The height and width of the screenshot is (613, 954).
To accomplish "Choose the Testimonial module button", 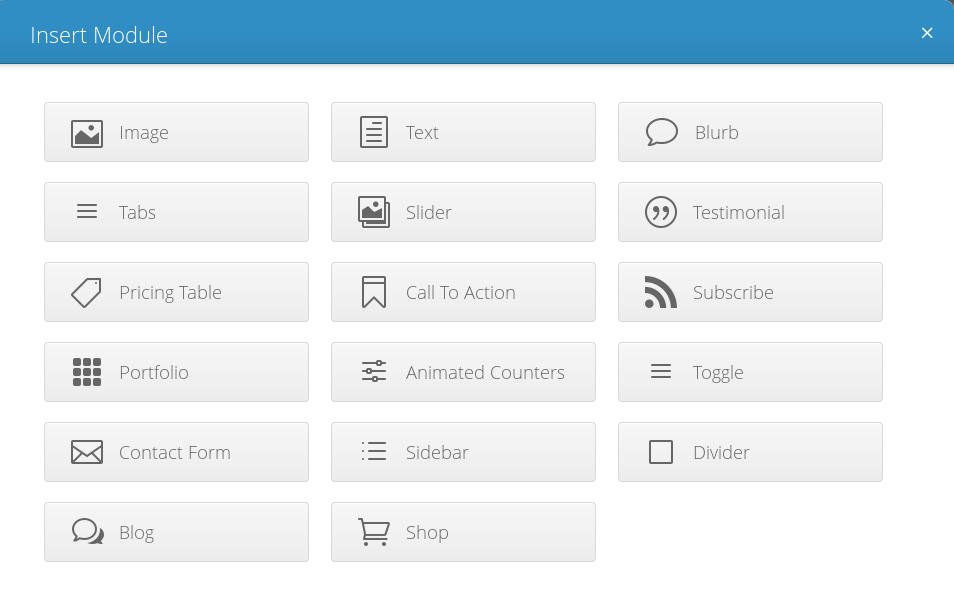I will 750,212.
